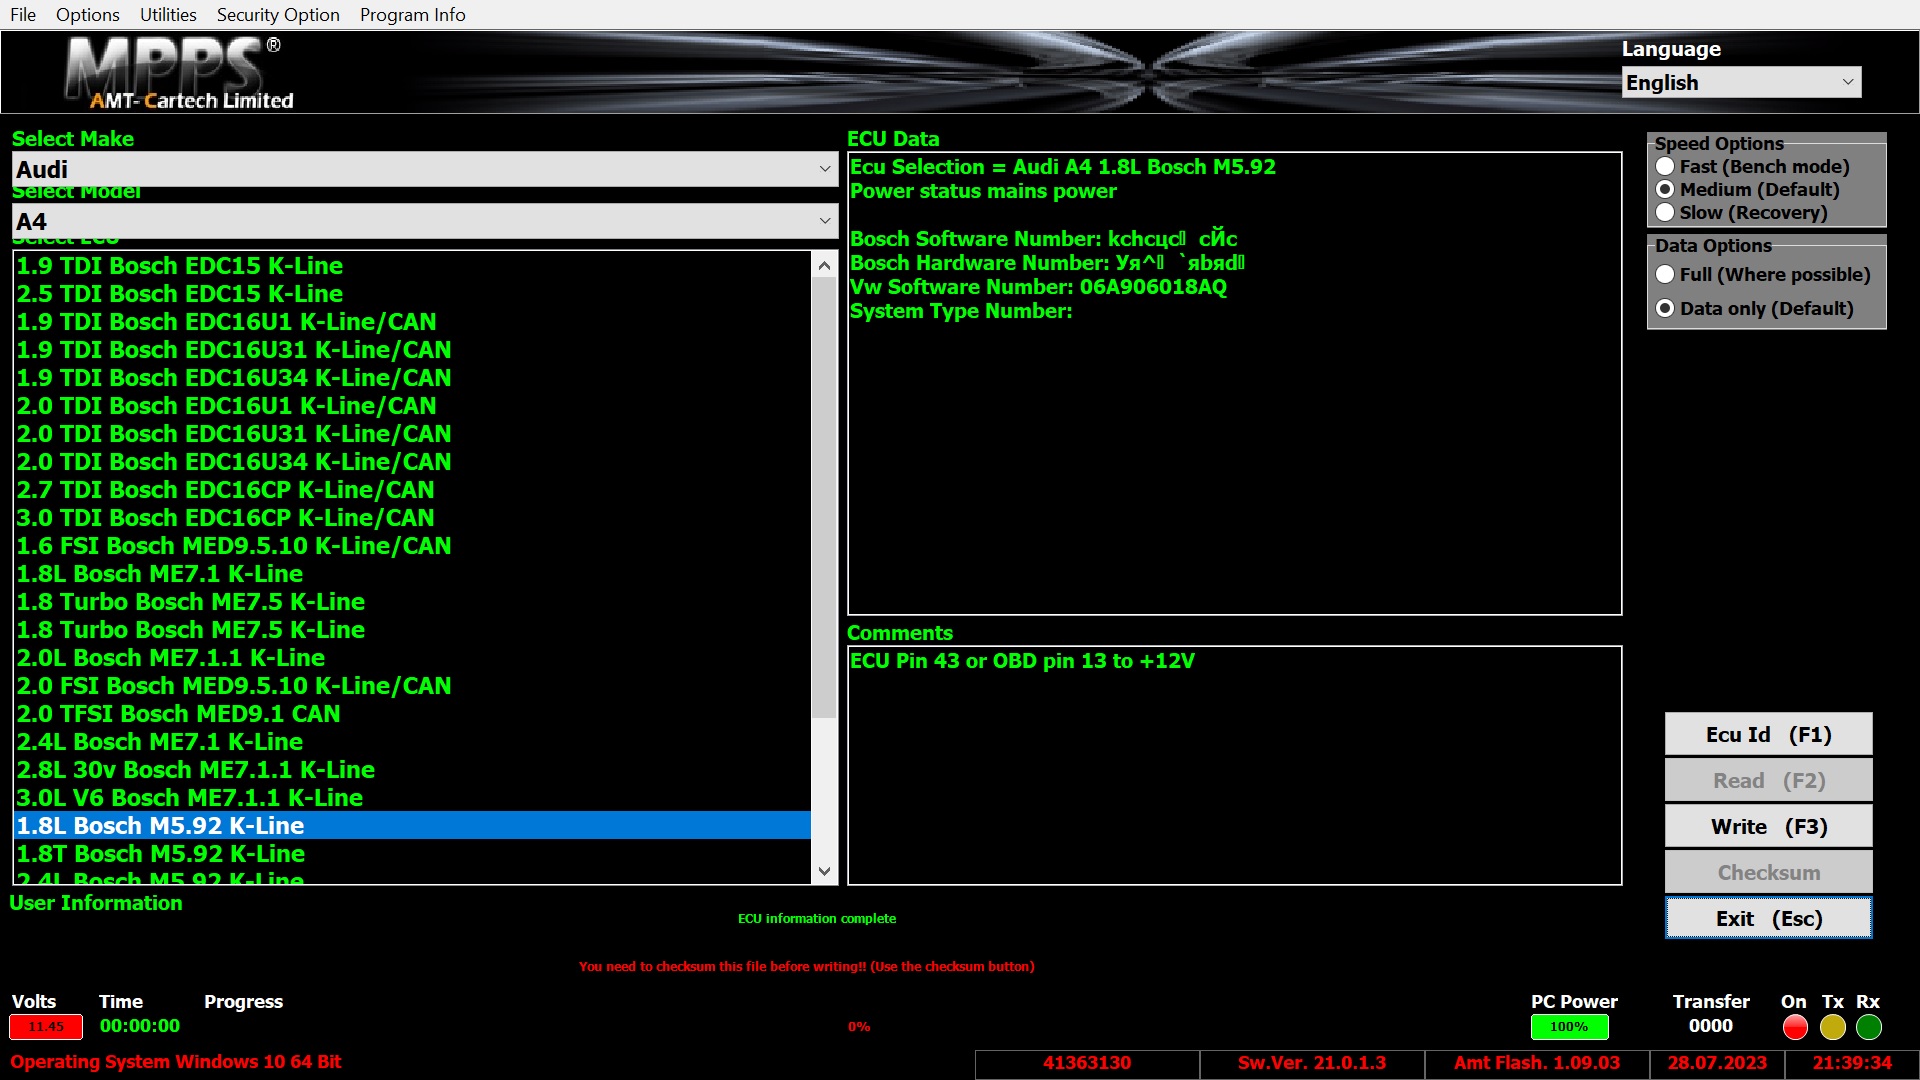Click the green PC Power 100% bar
This screenshot has width=1920, height=1080.
point(1568,1027)
